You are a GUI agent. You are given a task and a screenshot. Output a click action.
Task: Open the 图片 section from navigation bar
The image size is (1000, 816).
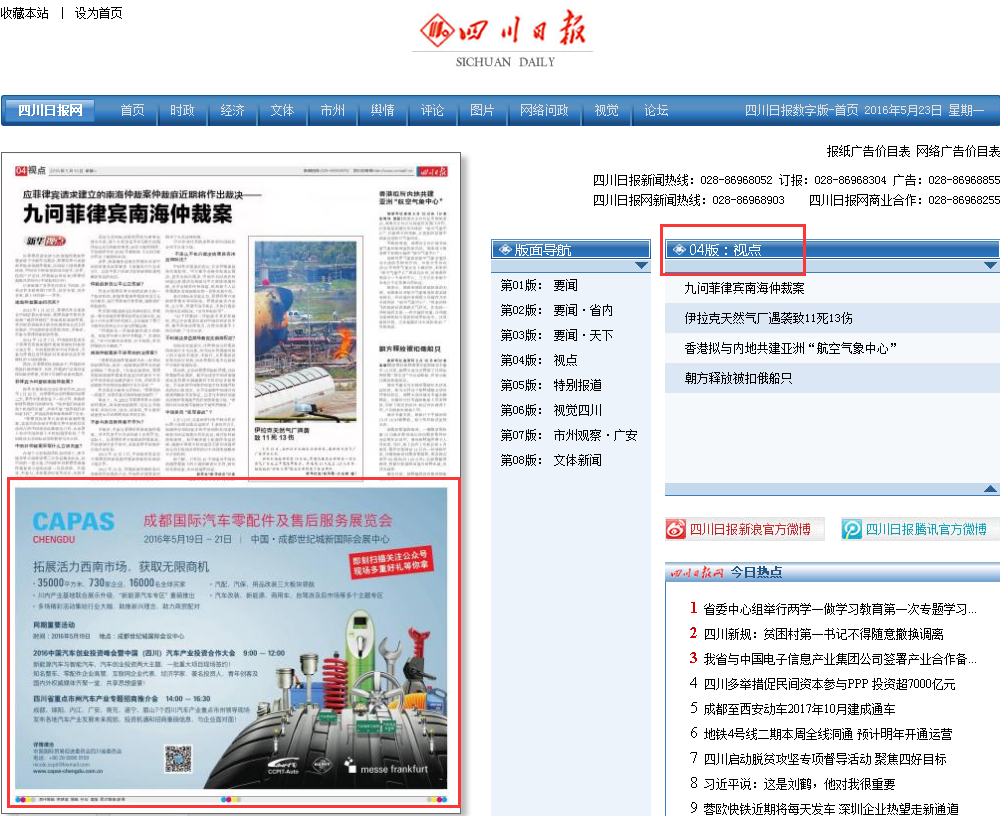pyautogui.click(x=482, y=112)
